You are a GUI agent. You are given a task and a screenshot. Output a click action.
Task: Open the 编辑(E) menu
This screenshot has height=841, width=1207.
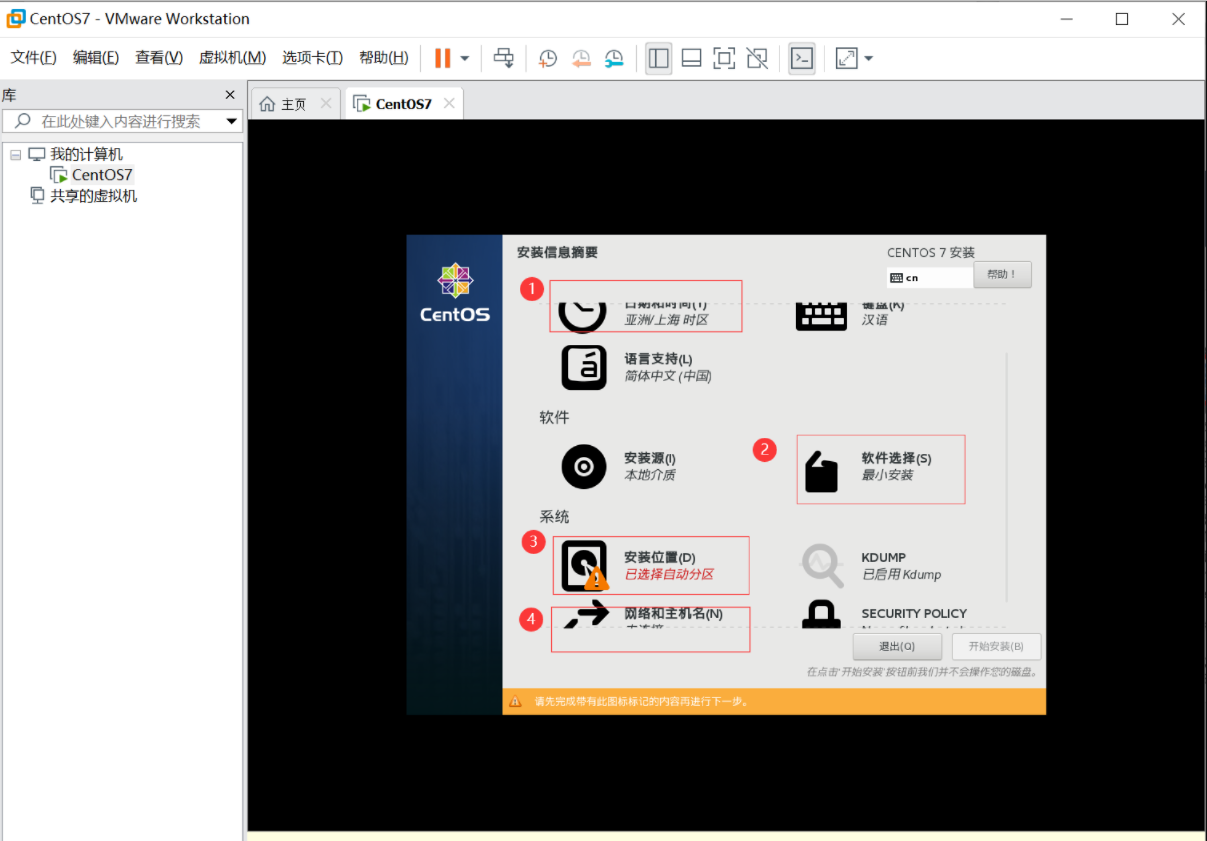tap(96, 58)
